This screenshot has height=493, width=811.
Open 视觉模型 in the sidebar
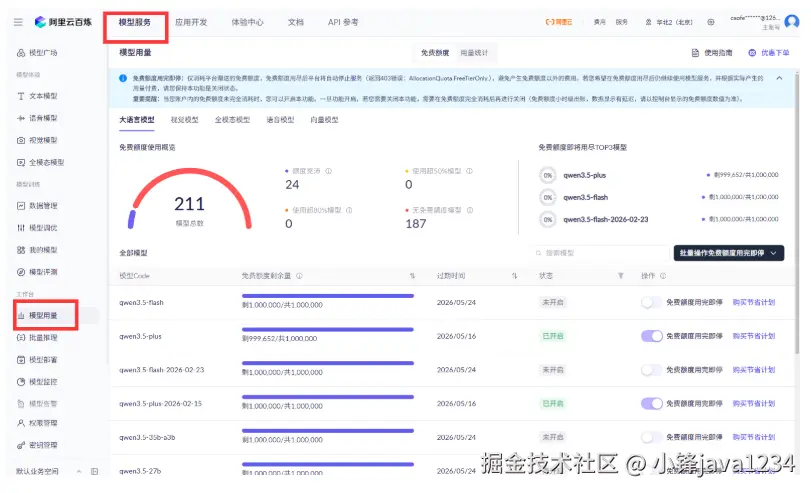coord(37,140)
